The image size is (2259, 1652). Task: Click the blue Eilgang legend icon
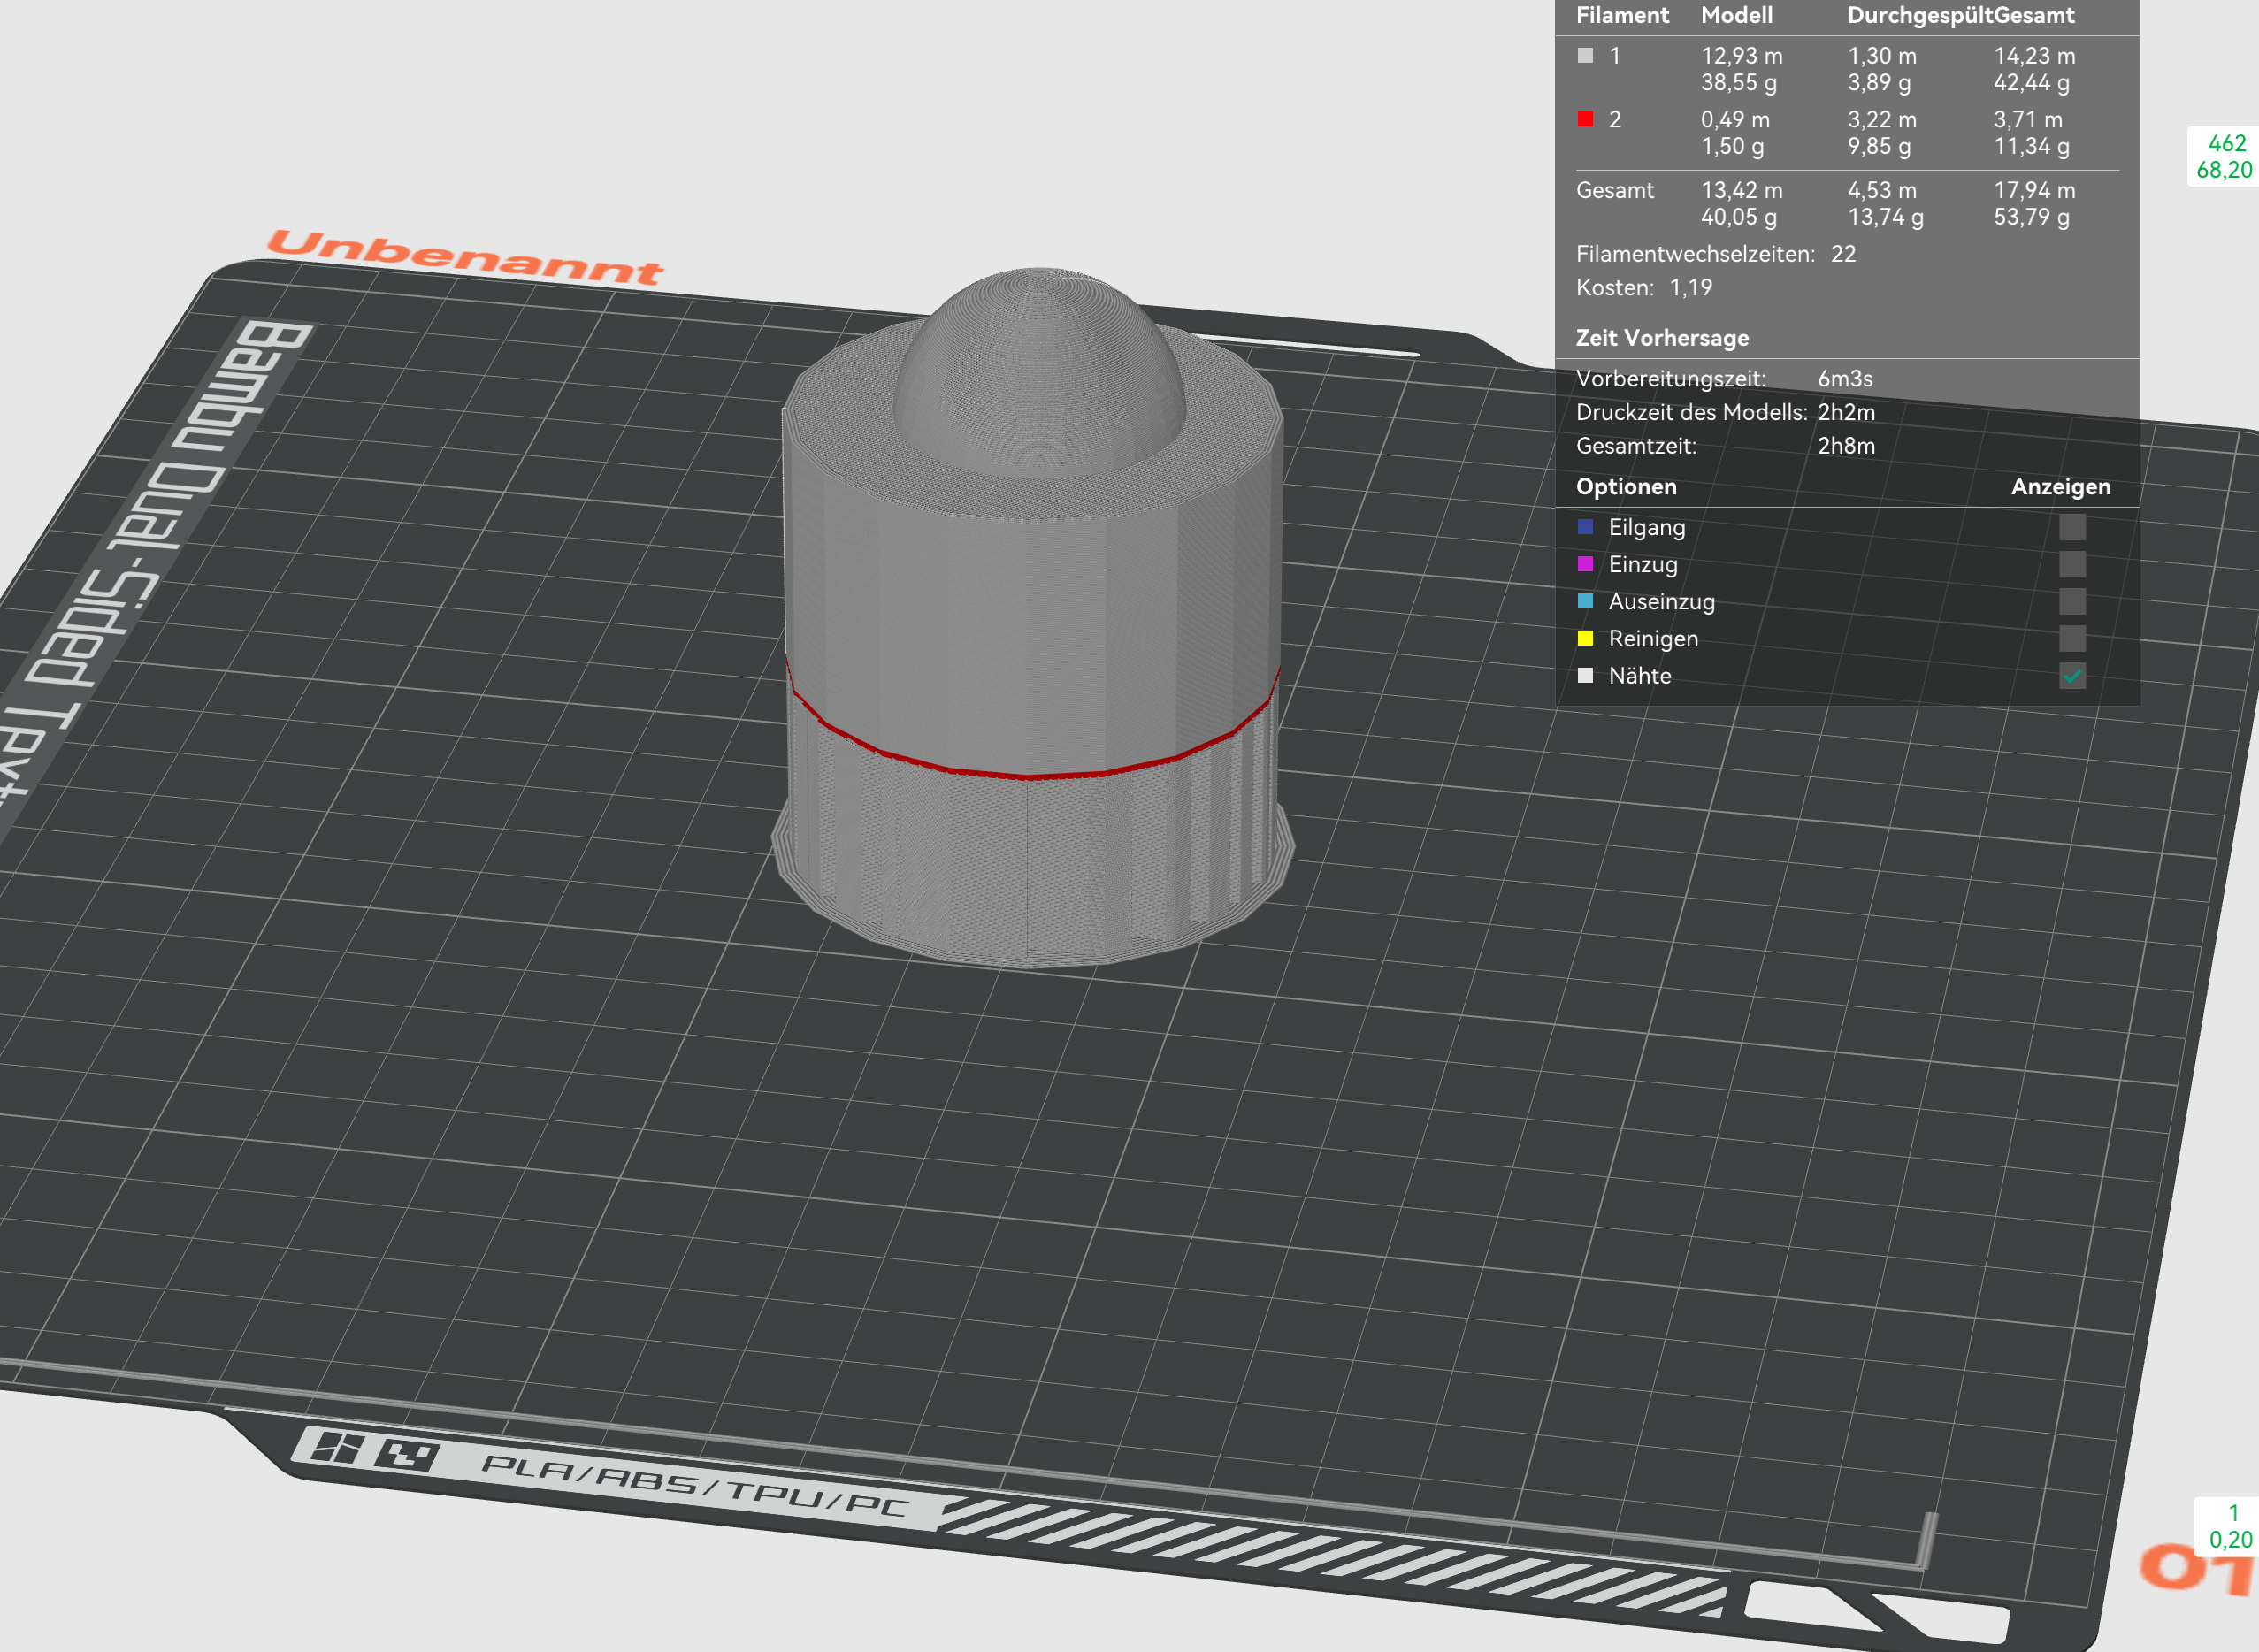(1586, 527)
